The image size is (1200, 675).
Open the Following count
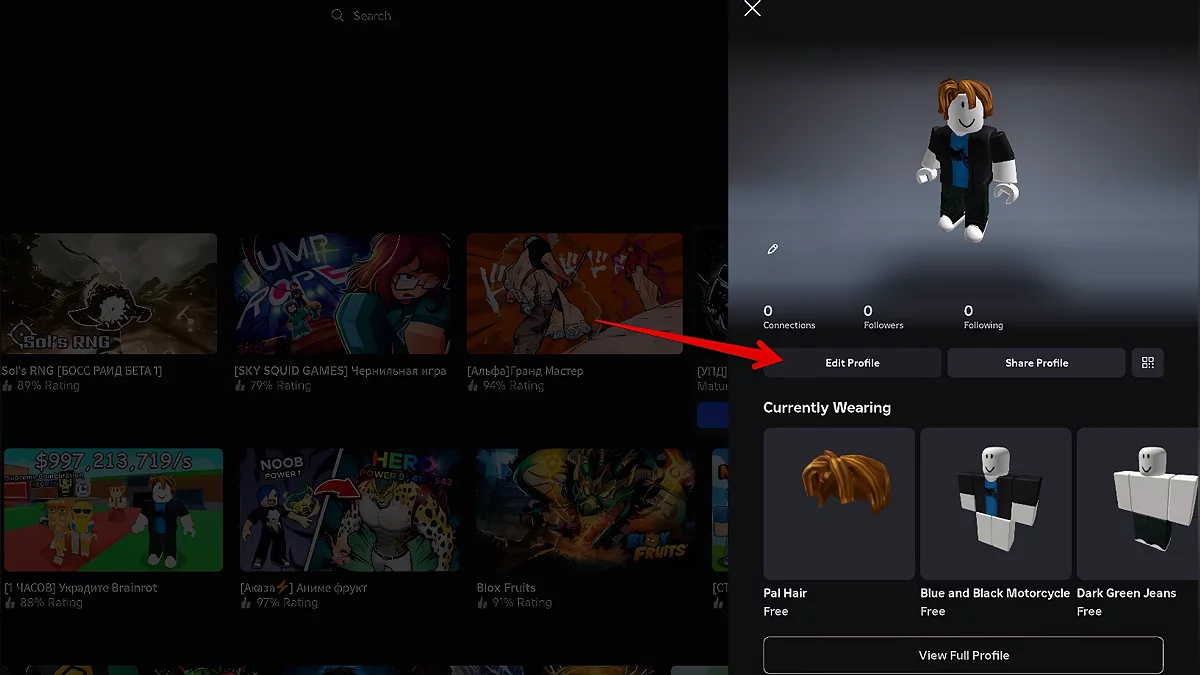coord(983,317)
